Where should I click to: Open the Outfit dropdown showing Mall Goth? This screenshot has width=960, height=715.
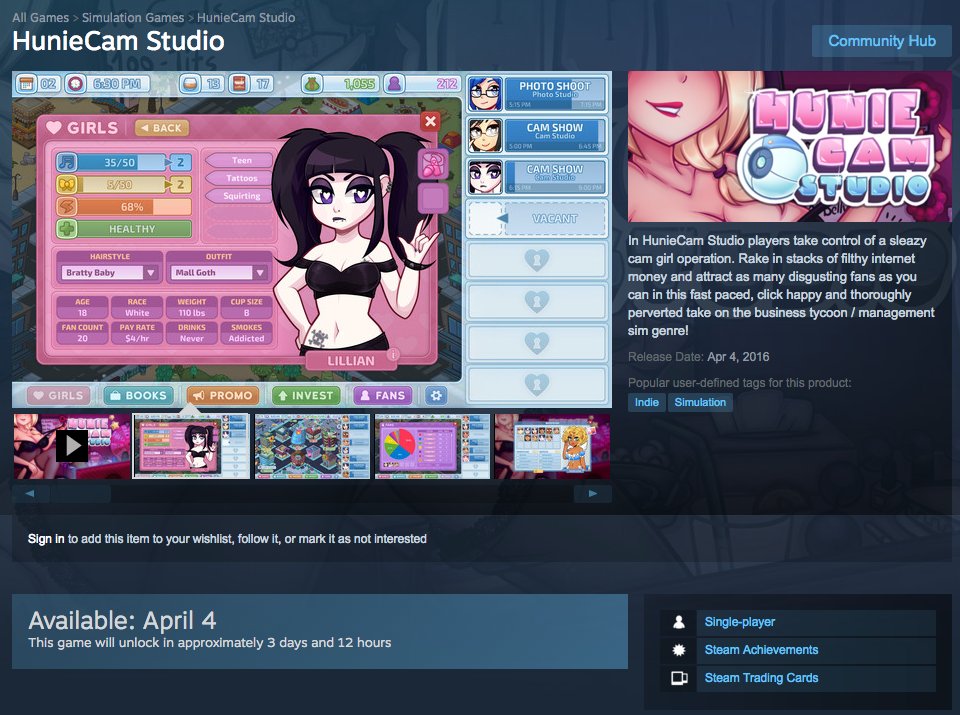tap(219, 272)
